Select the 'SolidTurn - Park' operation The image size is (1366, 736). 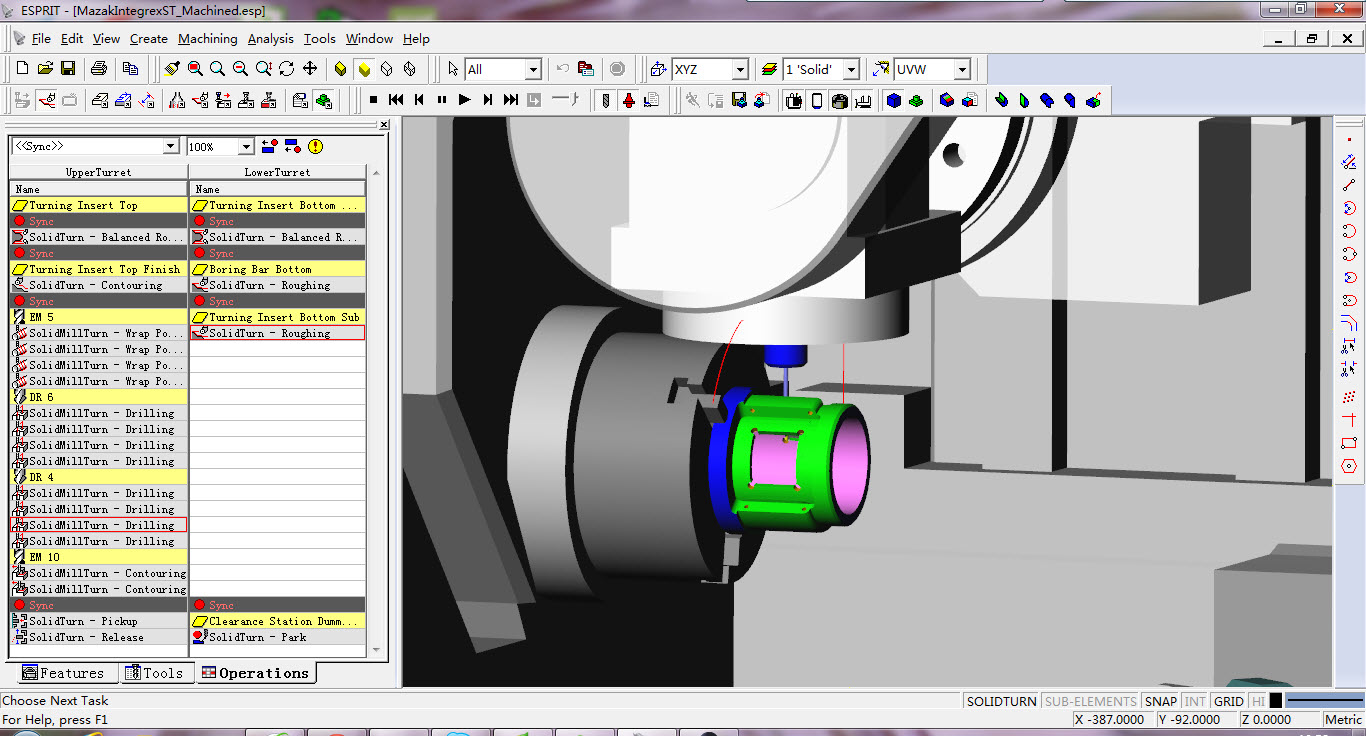point(277,637)
